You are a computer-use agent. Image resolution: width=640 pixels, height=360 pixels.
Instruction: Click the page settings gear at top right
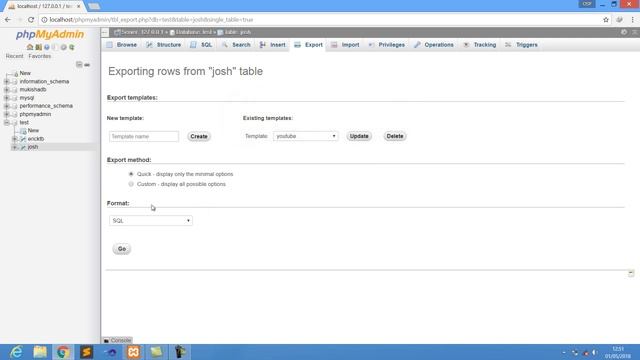(x=624, y=32)
